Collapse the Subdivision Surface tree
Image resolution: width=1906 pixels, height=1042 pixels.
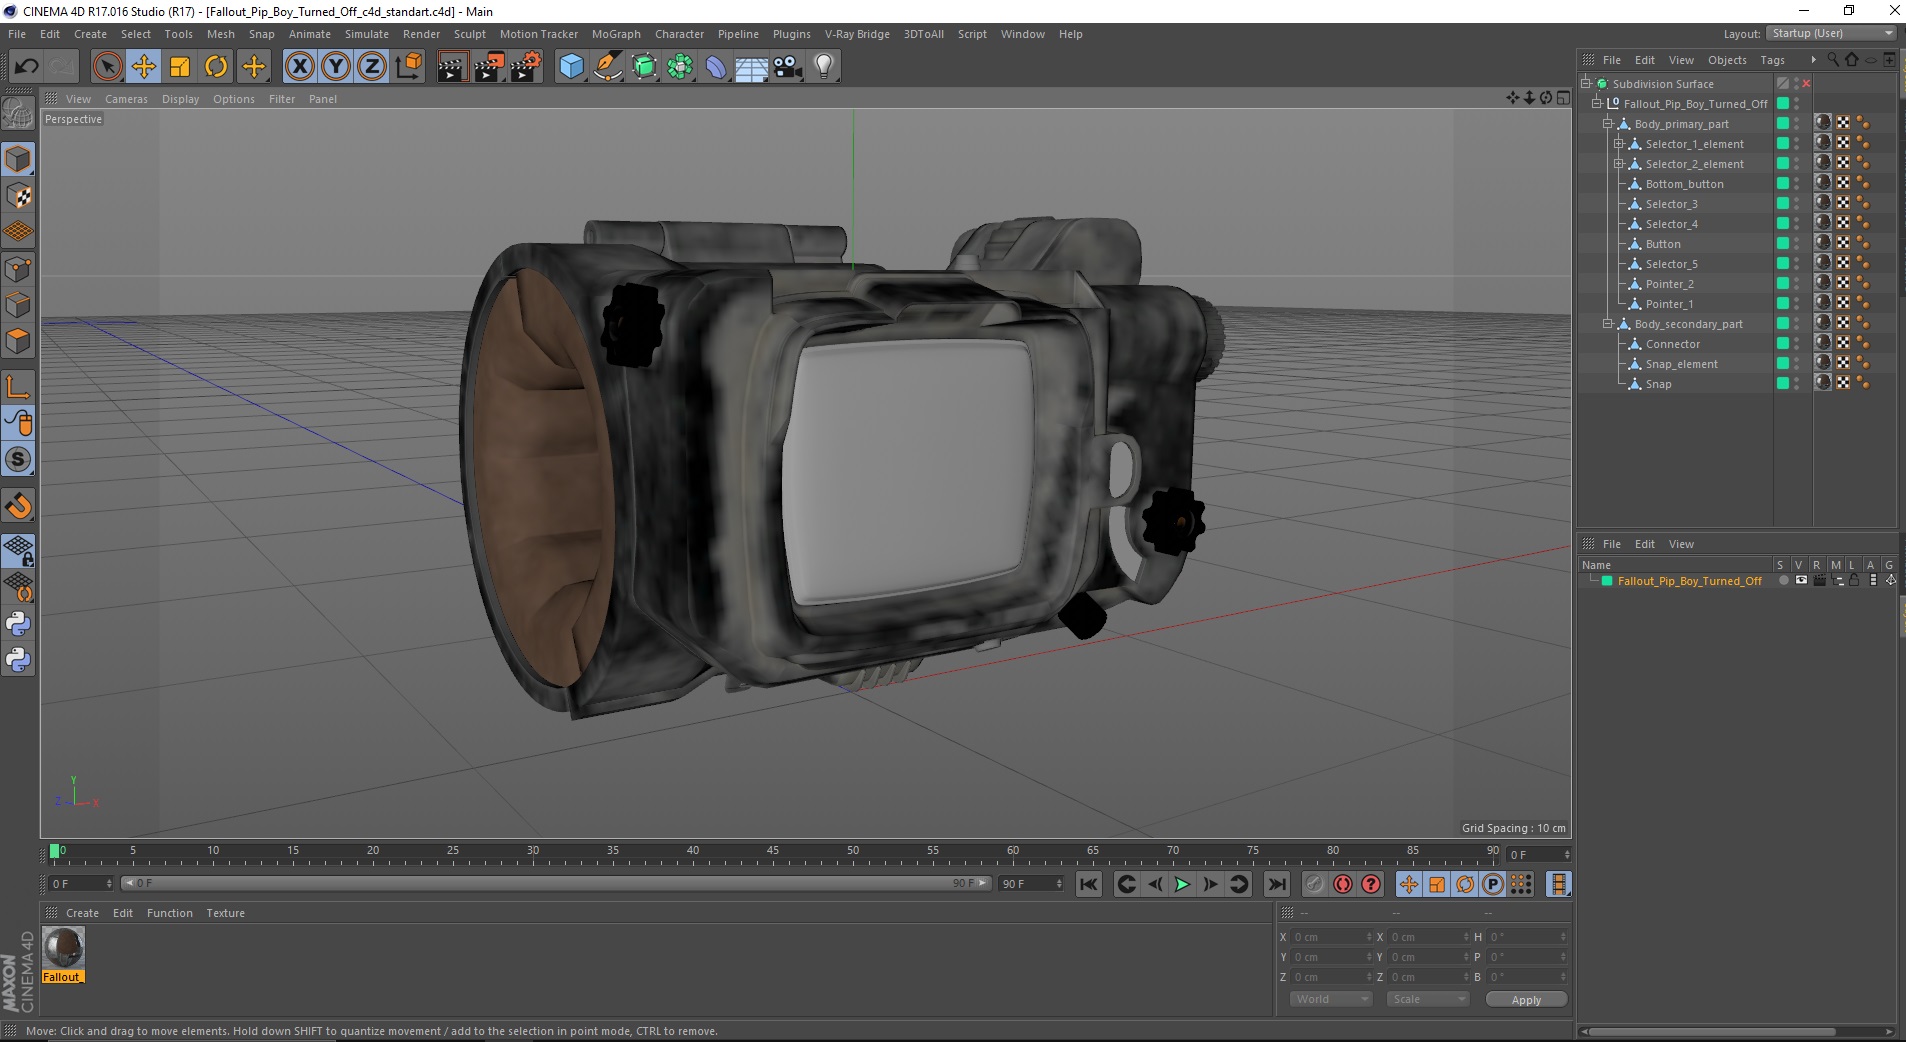[x=1586, y=84]
